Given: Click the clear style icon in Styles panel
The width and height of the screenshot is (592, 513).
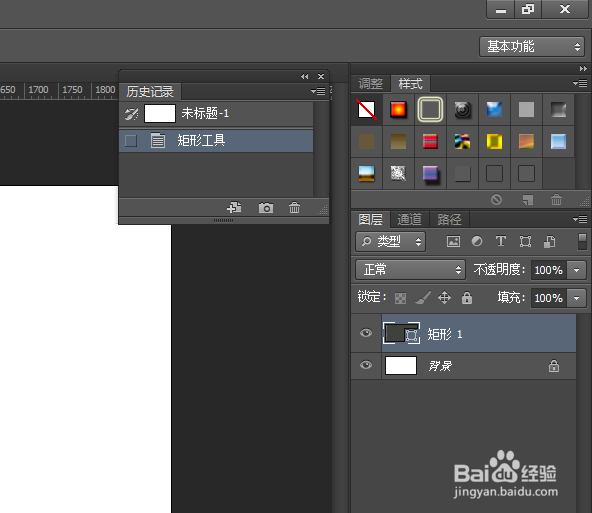Looking at the screenshot, I should pyautogui.click(x=496, y=199).
